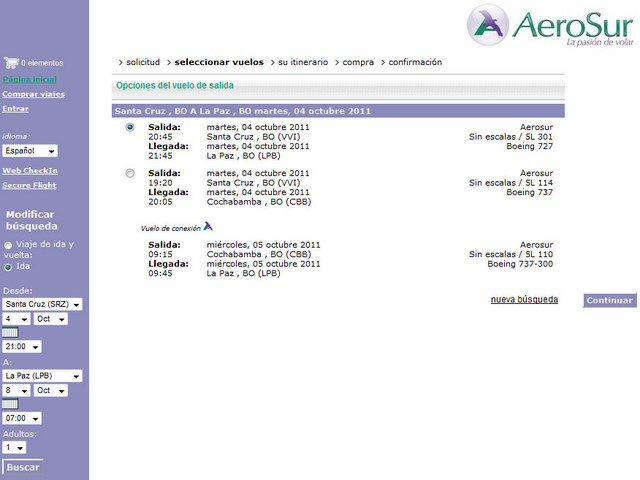The image size is (640, 480).
Task: Open departure month dropdown under Desde
Action: pos(51,319)
